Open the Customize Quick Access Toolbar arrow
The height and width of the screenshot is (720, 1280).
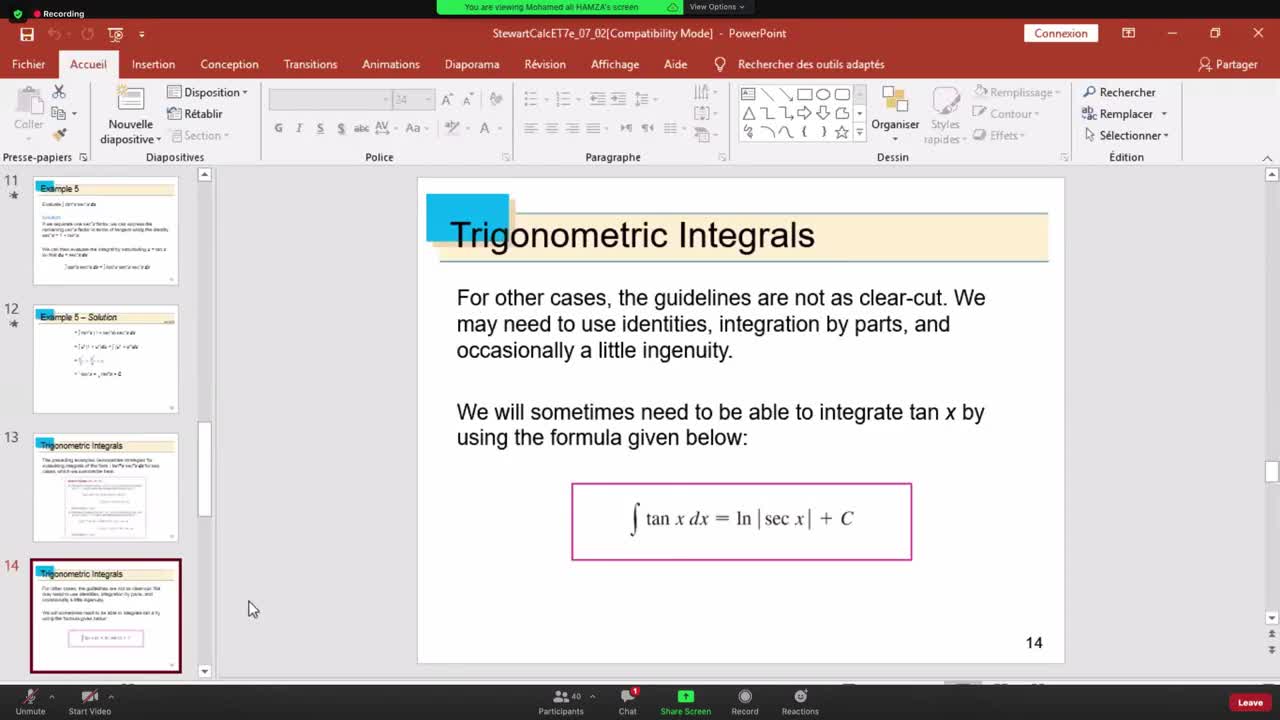142,34
